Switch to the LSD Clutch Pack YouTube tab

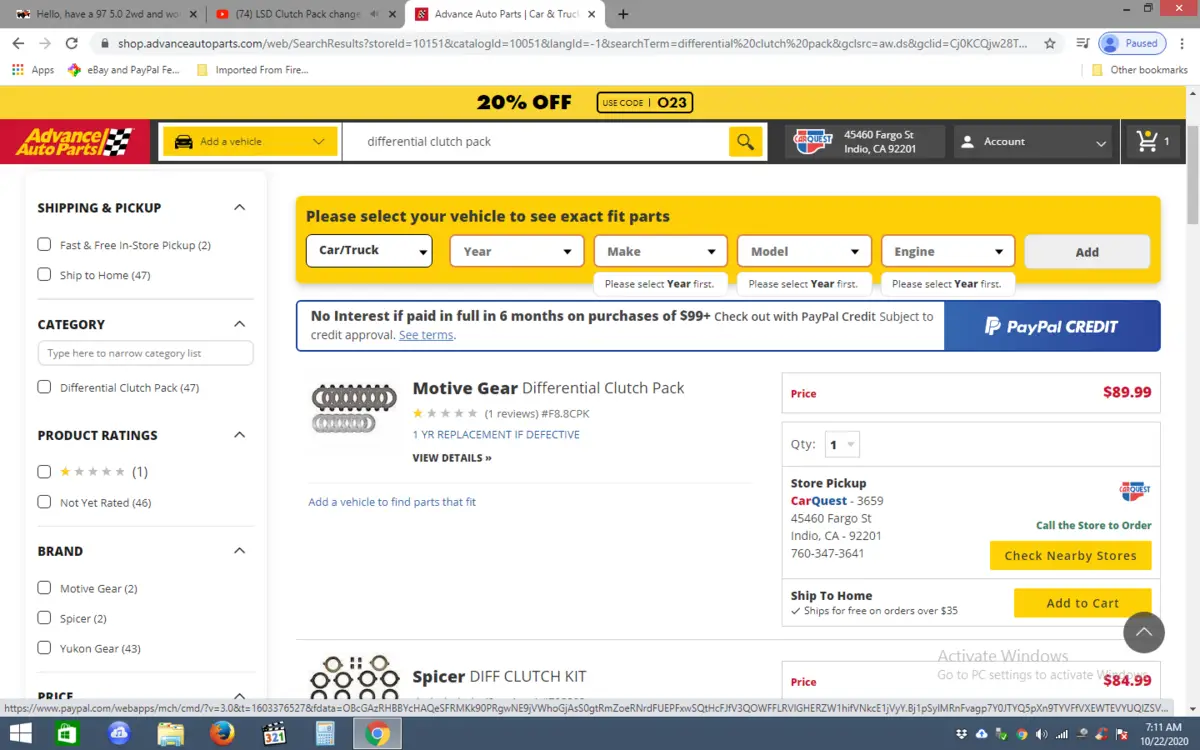305,14
